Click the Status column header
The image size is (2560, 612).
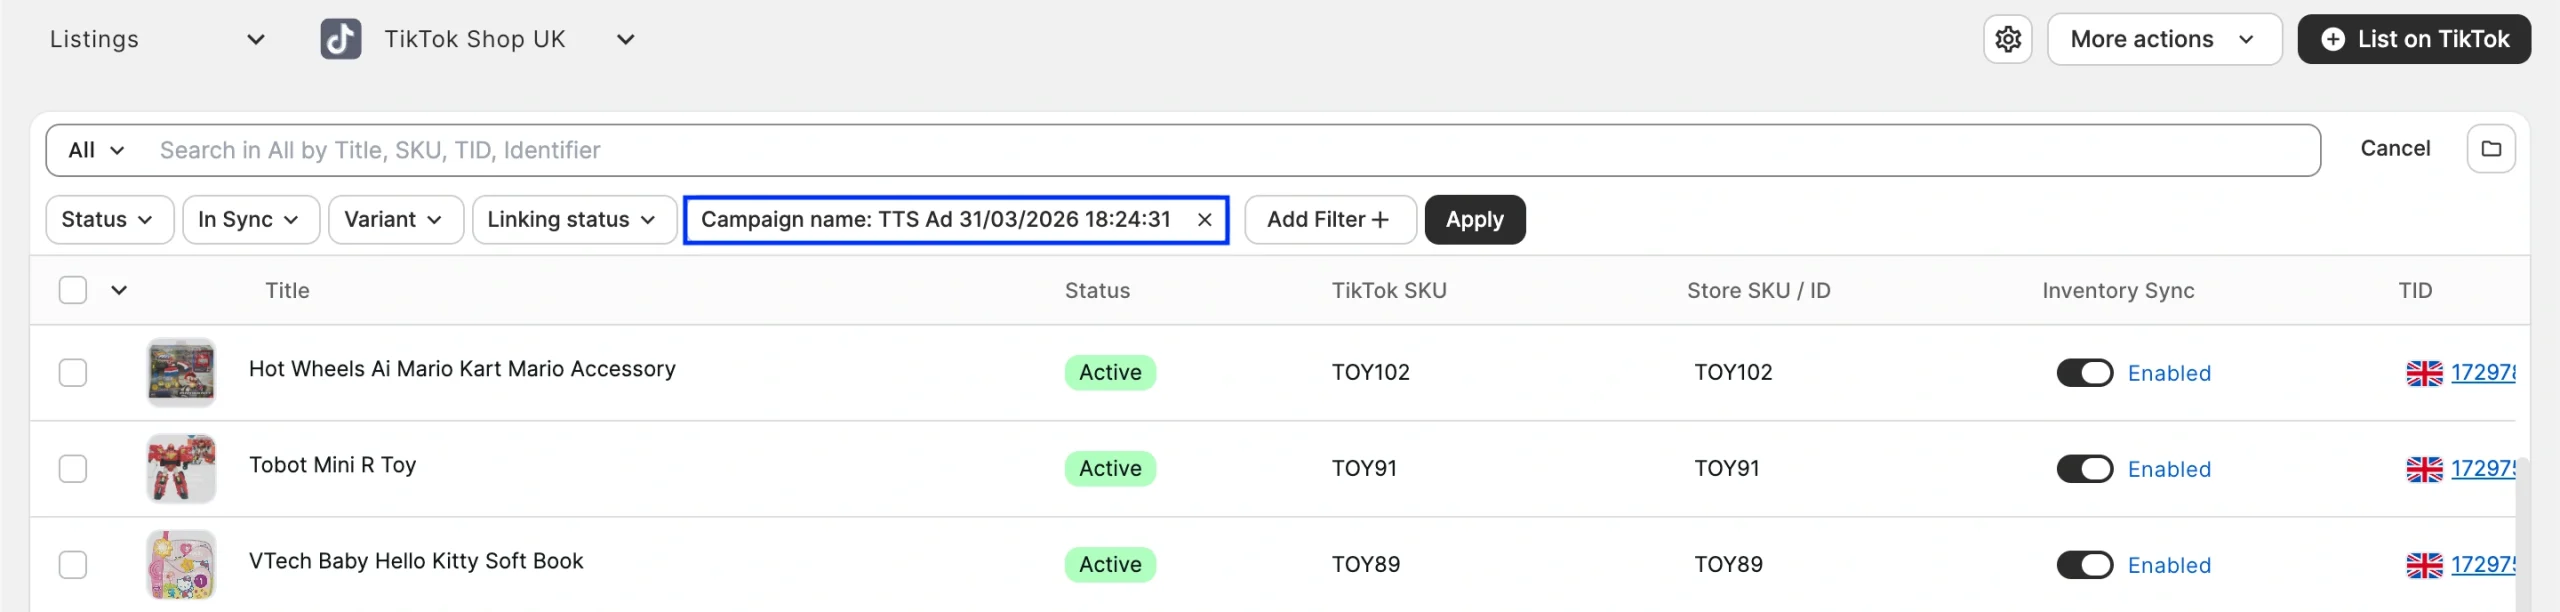pyautogui.click(x=1097, y=291)
